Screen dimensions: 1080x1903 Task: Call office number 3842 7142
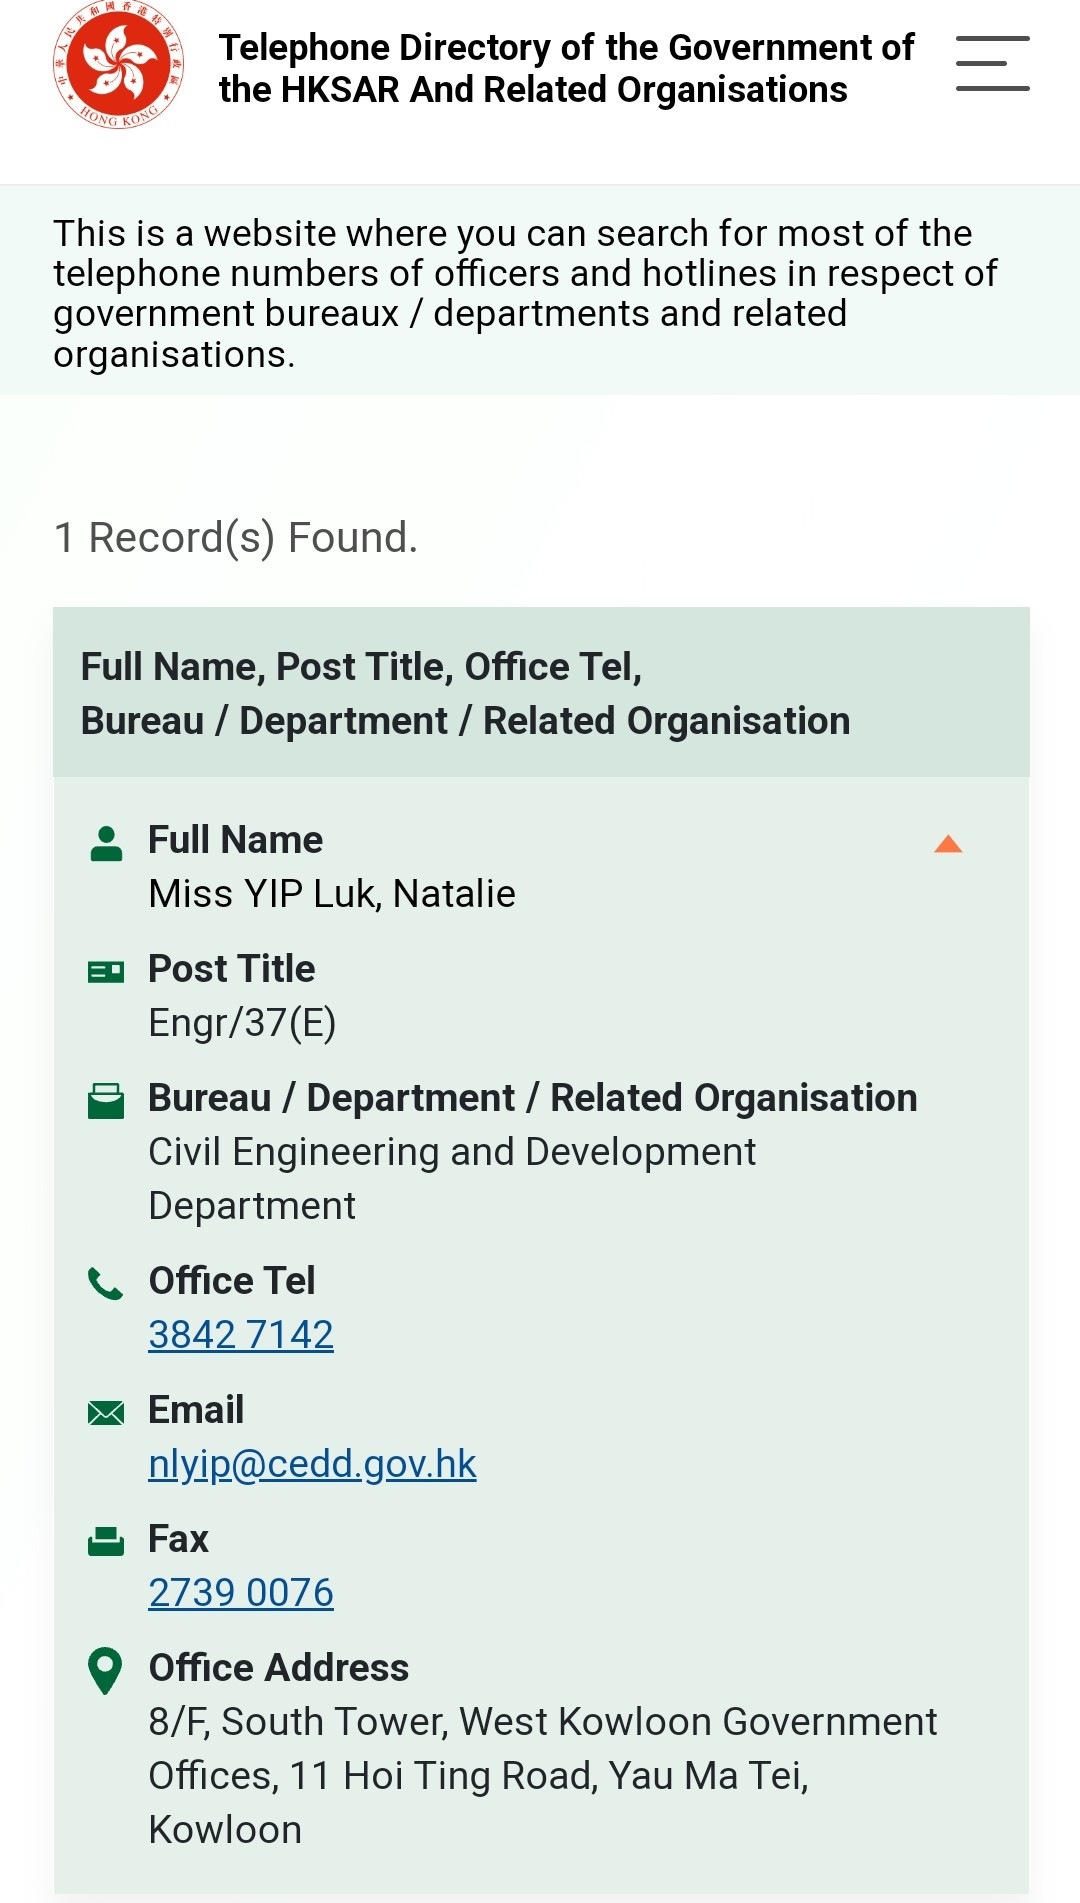(241, 1334)
